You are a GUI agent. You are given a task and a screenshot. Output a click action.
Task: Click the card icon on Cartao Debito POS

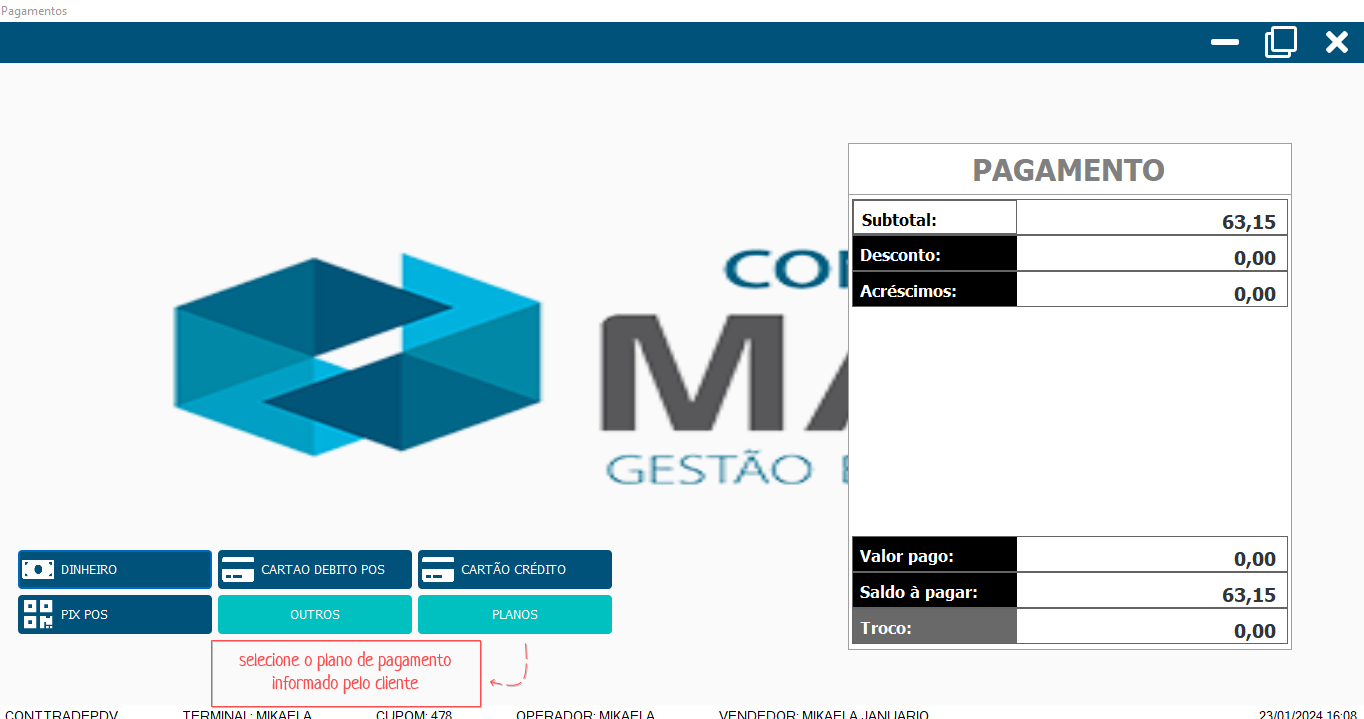(238, 570)
